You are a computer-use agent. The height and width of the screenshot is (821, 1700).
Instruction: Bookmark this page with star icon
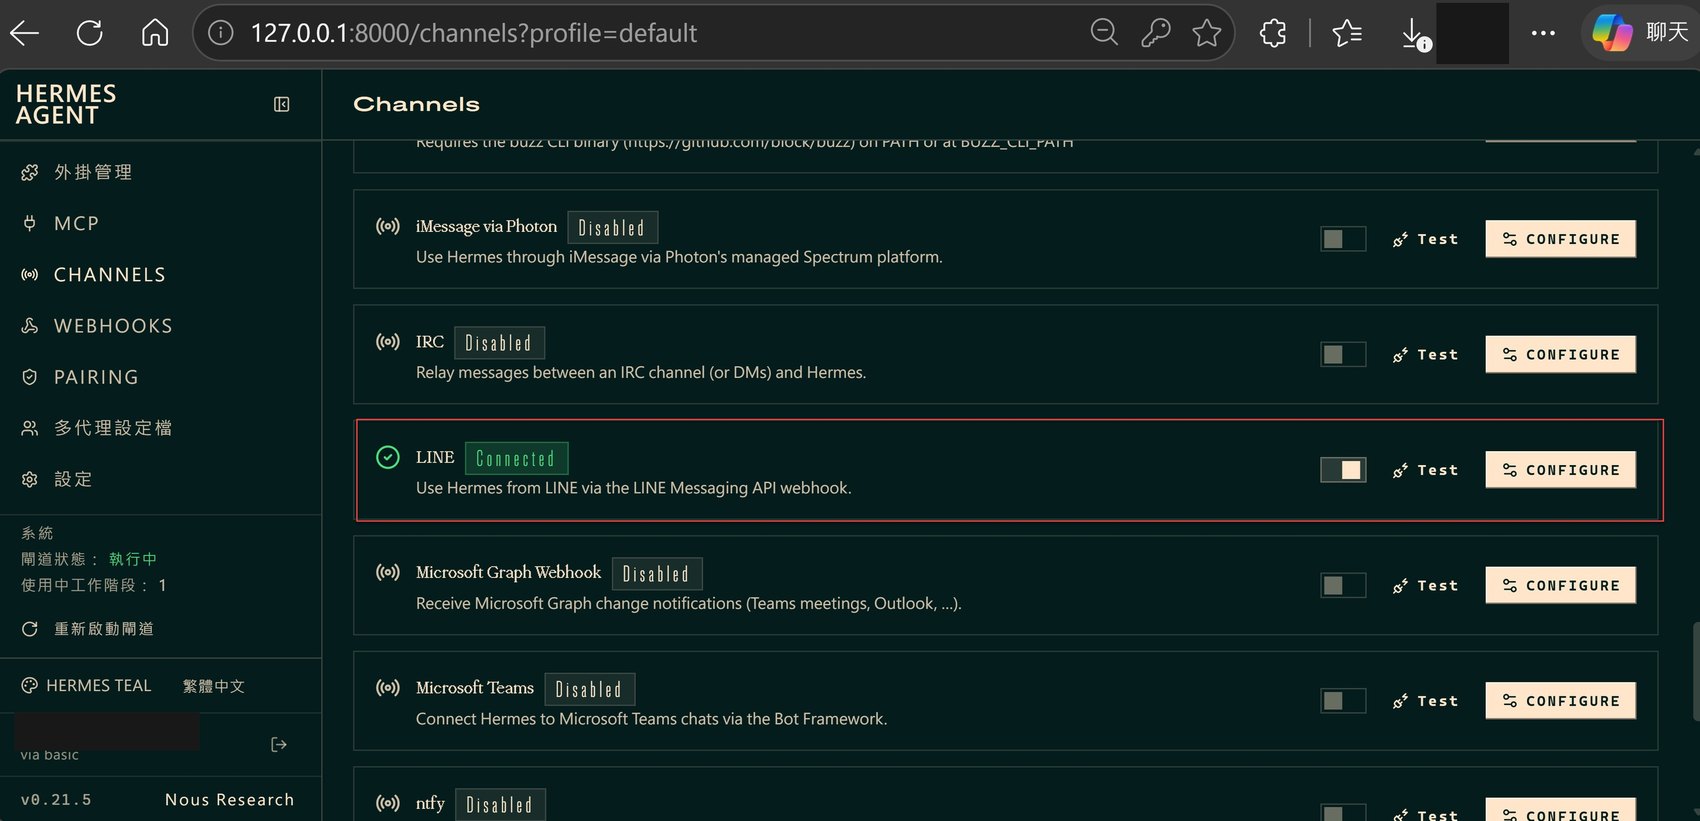click(x=1207, y=33)
